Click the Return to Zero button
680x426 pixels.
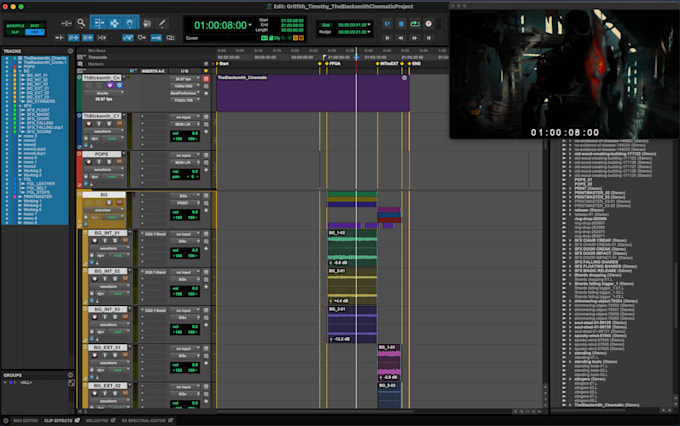coord(387,38)
